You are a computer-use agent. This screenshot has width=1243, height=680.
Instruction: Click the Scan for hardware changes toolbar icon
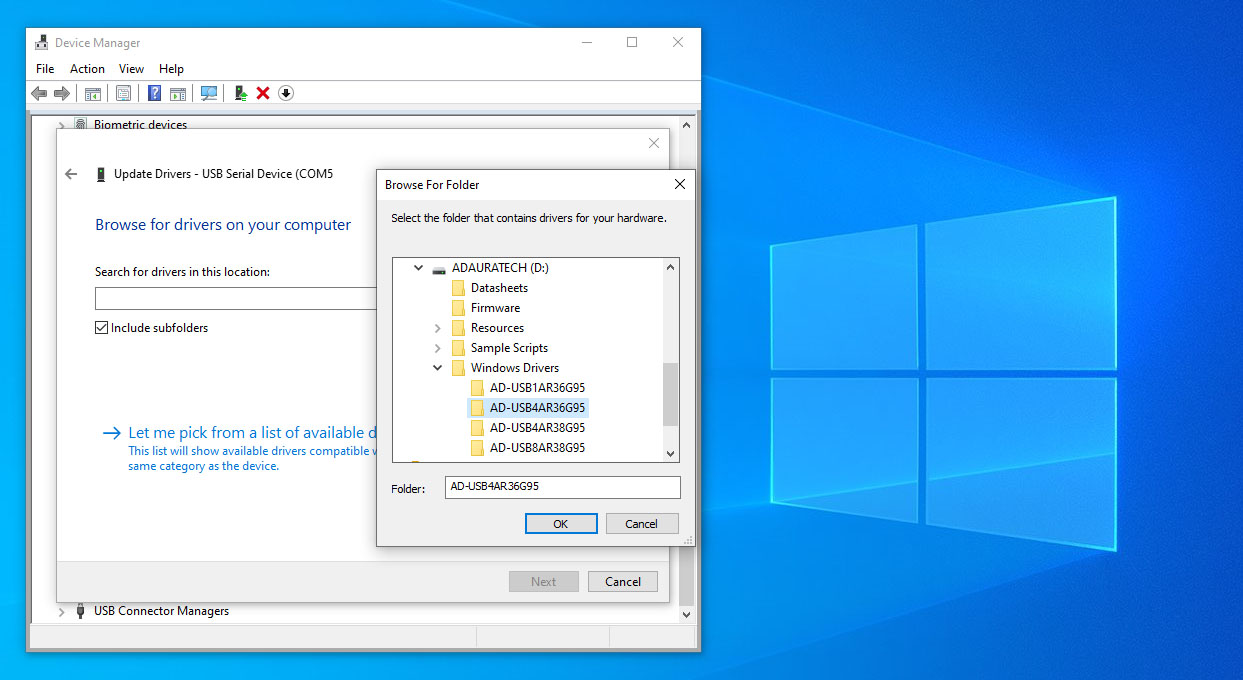[209, 93]
